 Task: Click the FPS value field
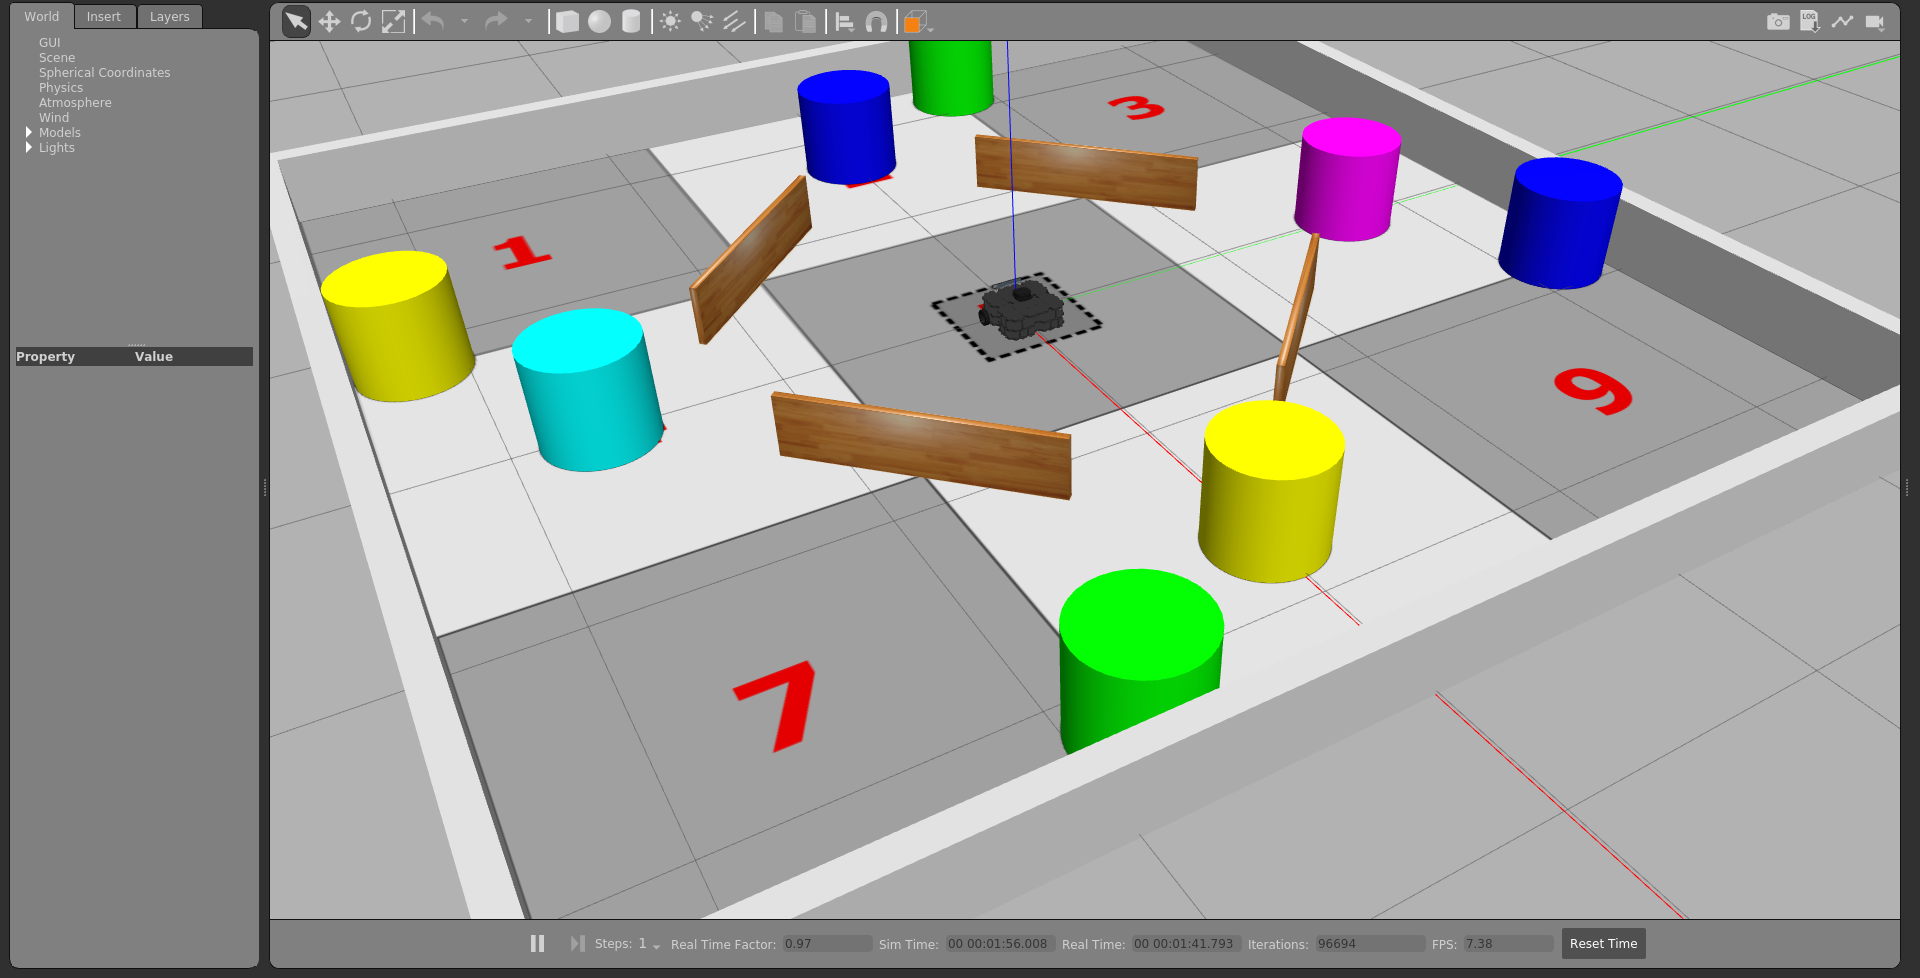(1508, 944)
